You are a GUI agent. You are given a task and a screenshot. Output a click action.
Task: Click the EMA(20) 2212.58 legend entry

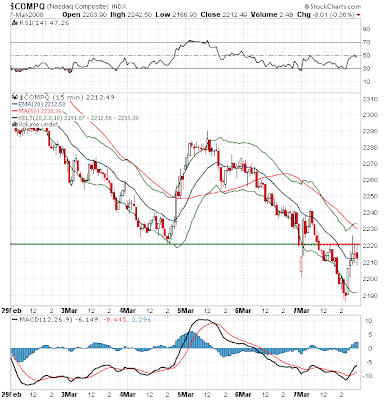41,104
